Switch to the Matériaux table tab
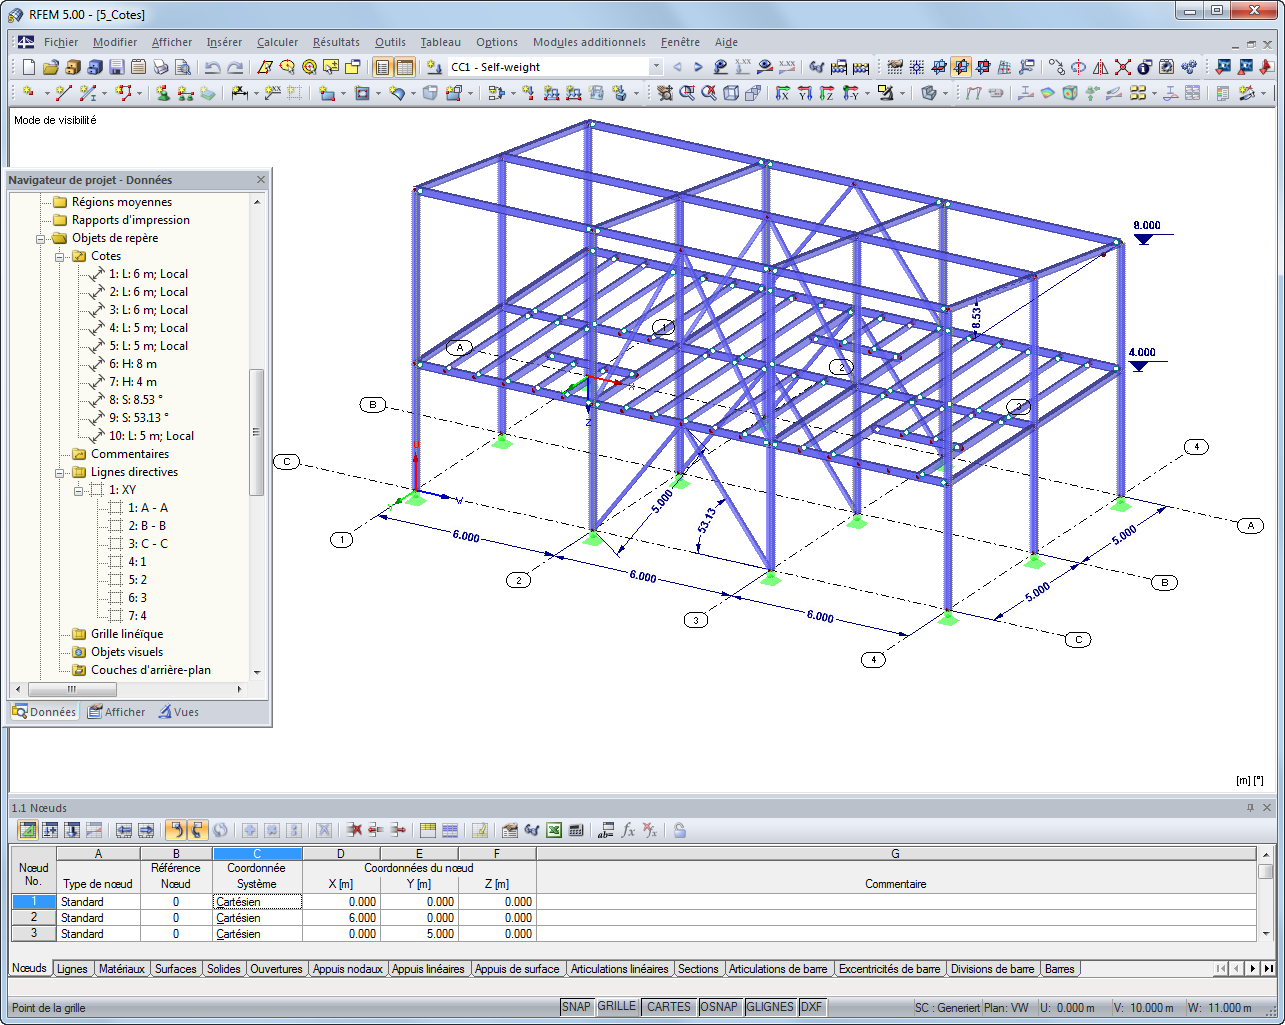1285x1025 pixels. [x=122, y=969]
